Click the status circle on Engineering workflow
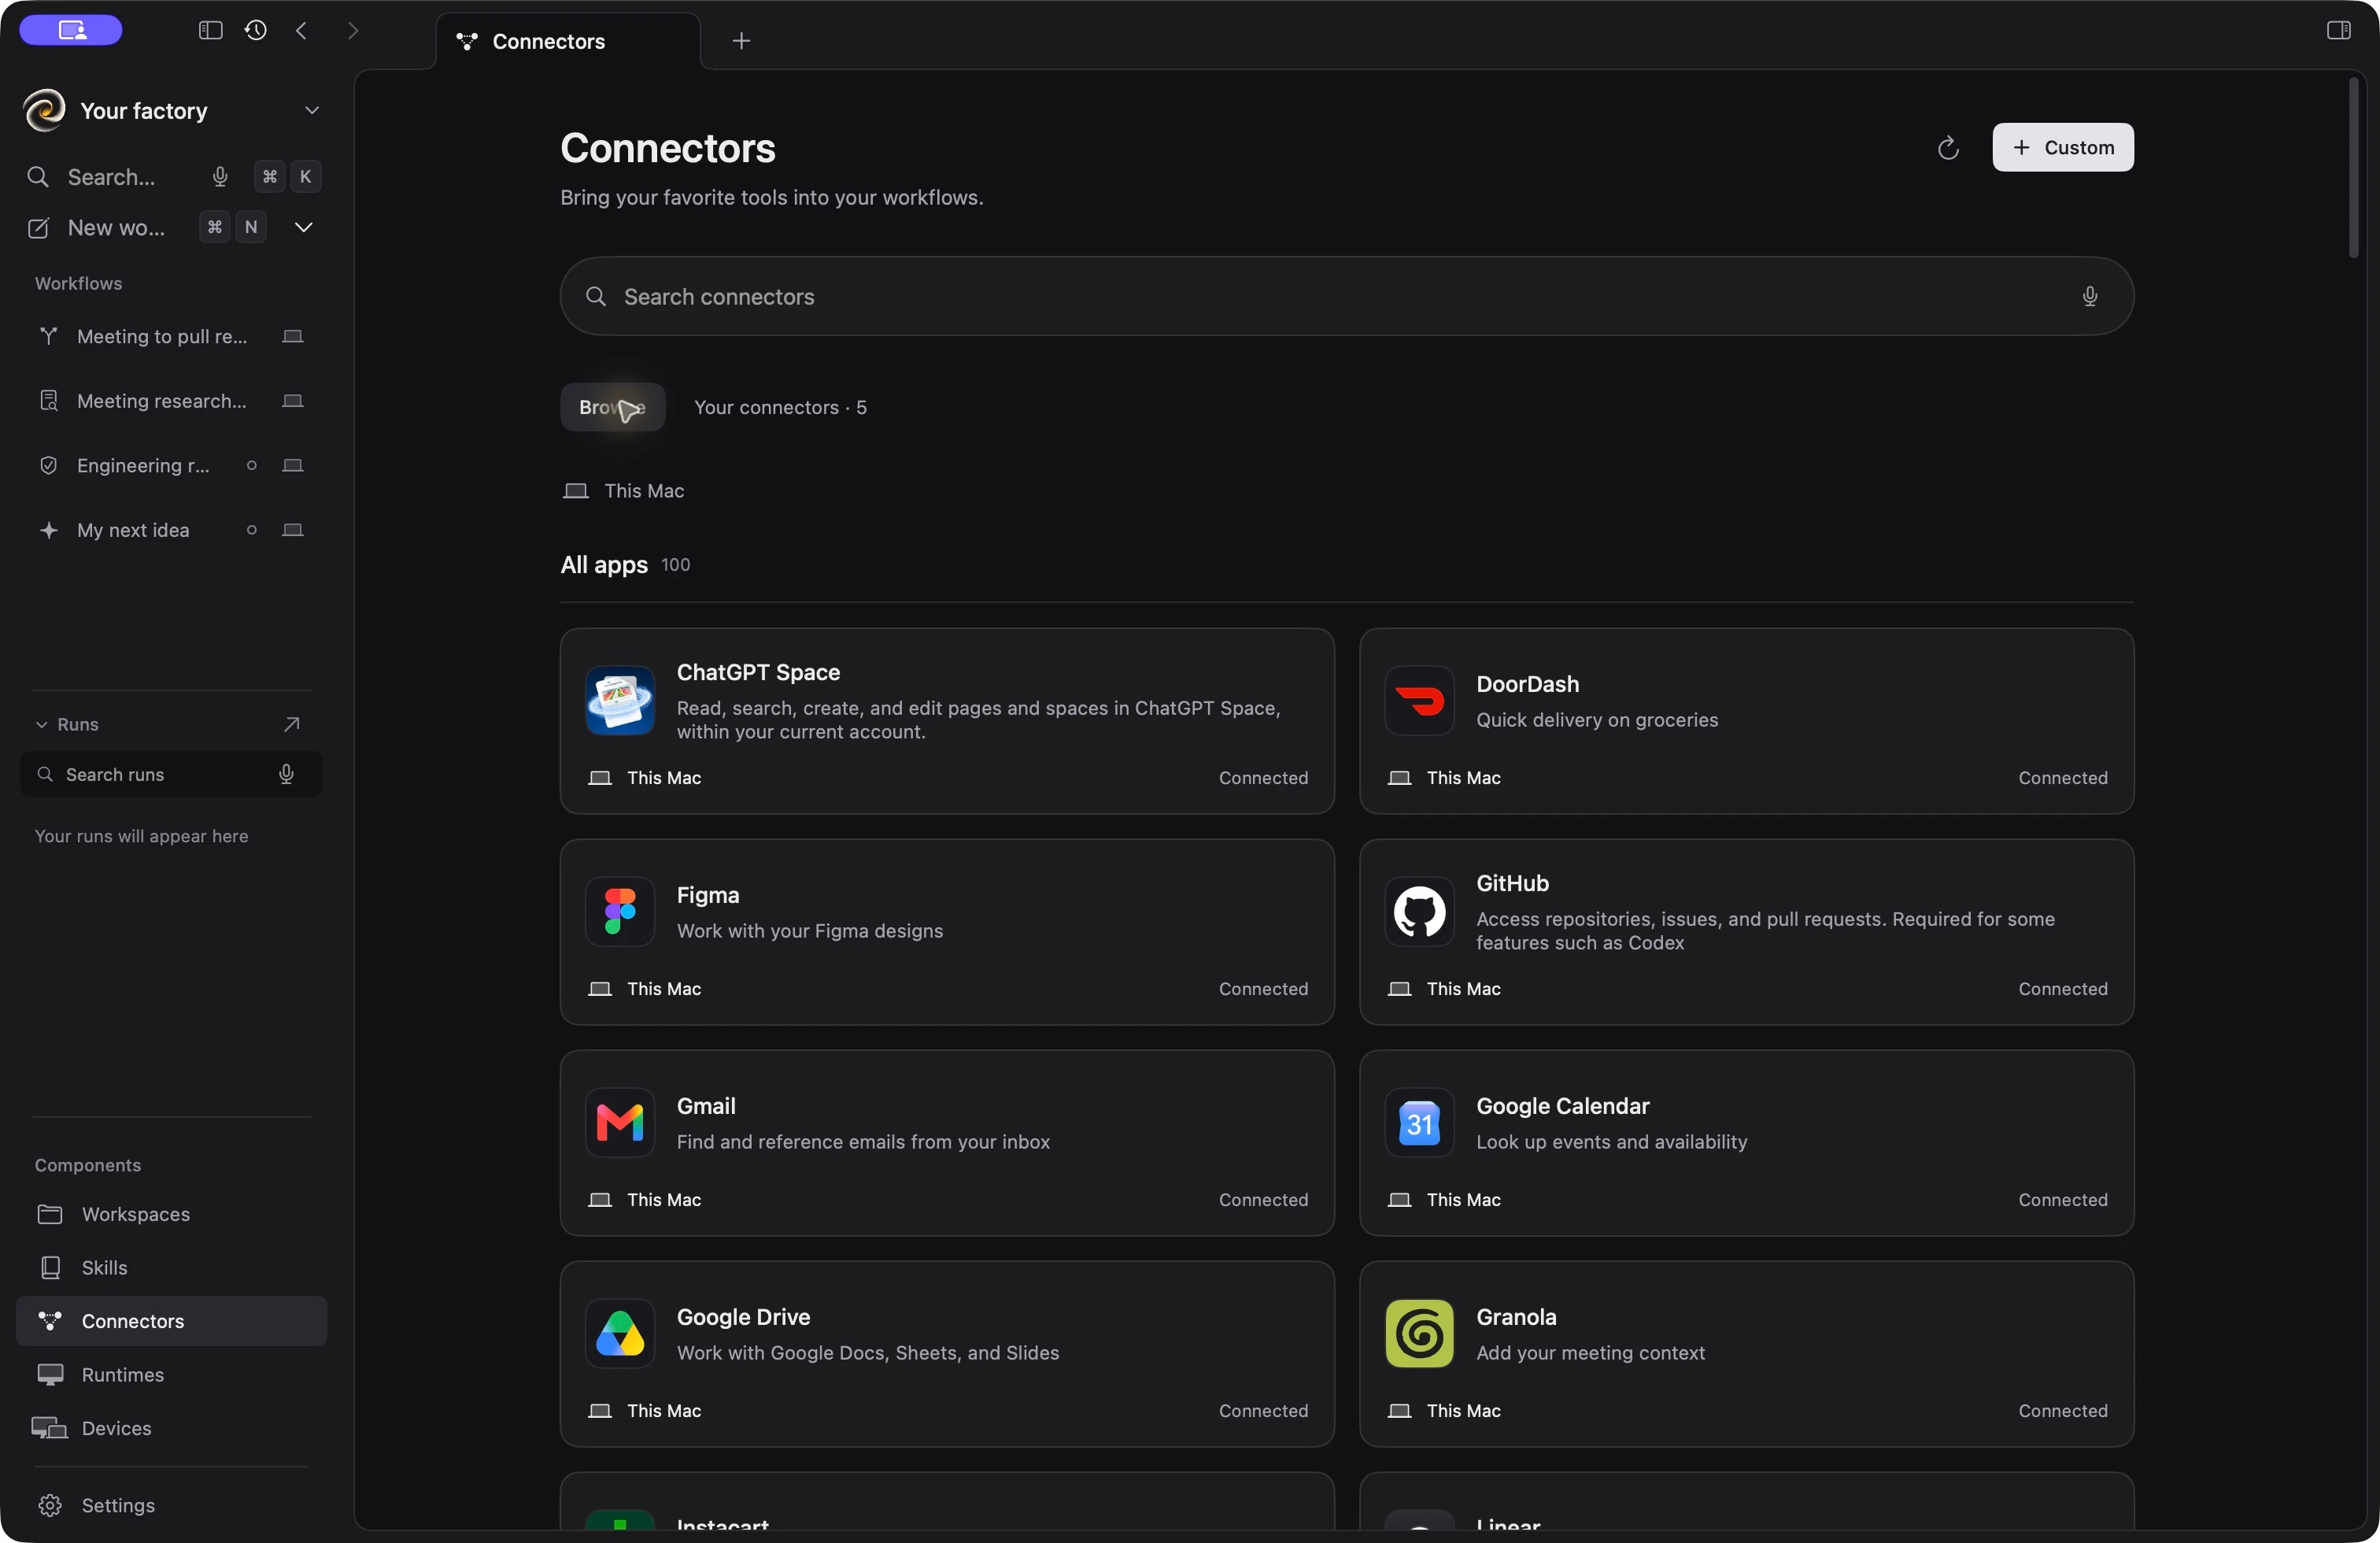 [x=252, y=466]
